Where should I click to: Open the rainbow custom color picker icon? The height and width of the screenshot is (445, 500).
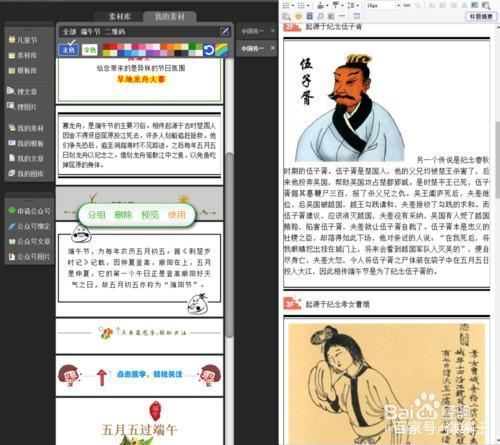(221, 50)
